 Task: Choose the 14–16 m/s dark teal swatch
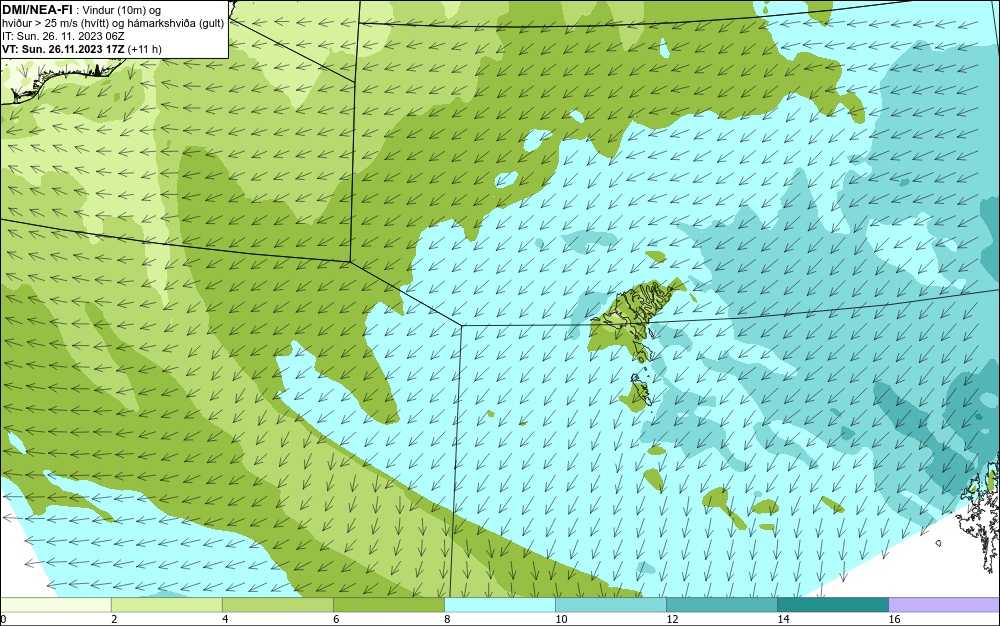(x=832, y=604)
